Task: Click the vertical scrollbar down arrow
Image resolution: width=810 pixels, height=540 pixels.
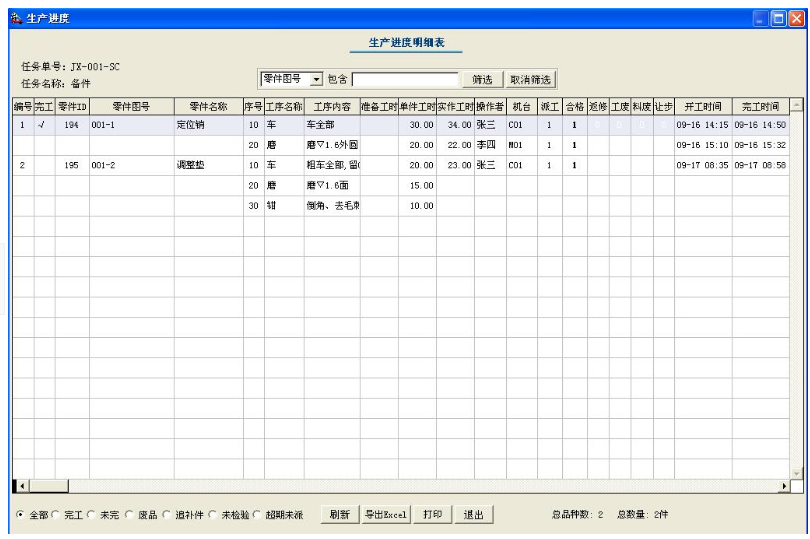Action: click(797, 473)
